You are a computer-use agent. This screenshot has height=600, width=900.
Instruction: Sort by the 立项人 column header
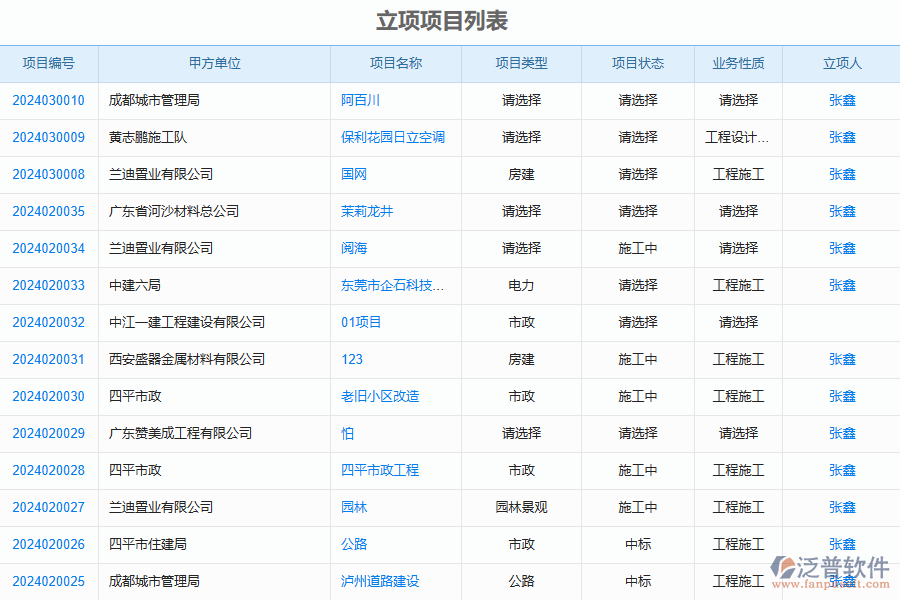[x=842, y=64]
